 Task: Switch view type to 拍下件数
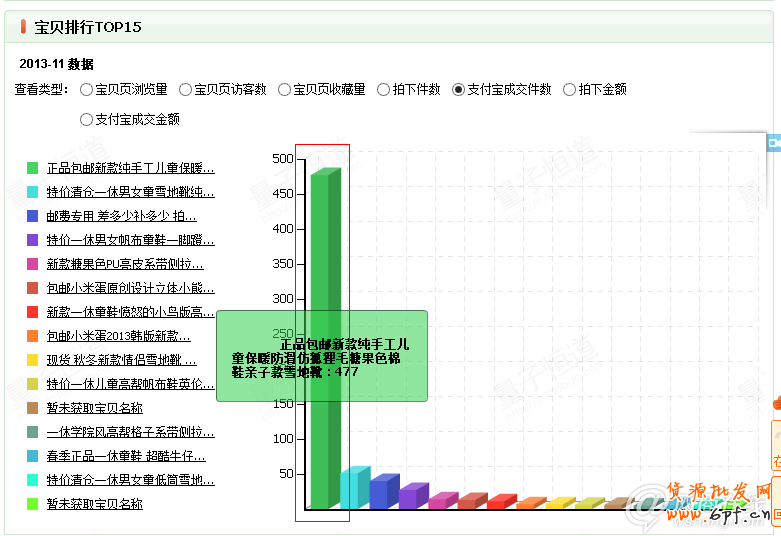(x=384, y=90)
